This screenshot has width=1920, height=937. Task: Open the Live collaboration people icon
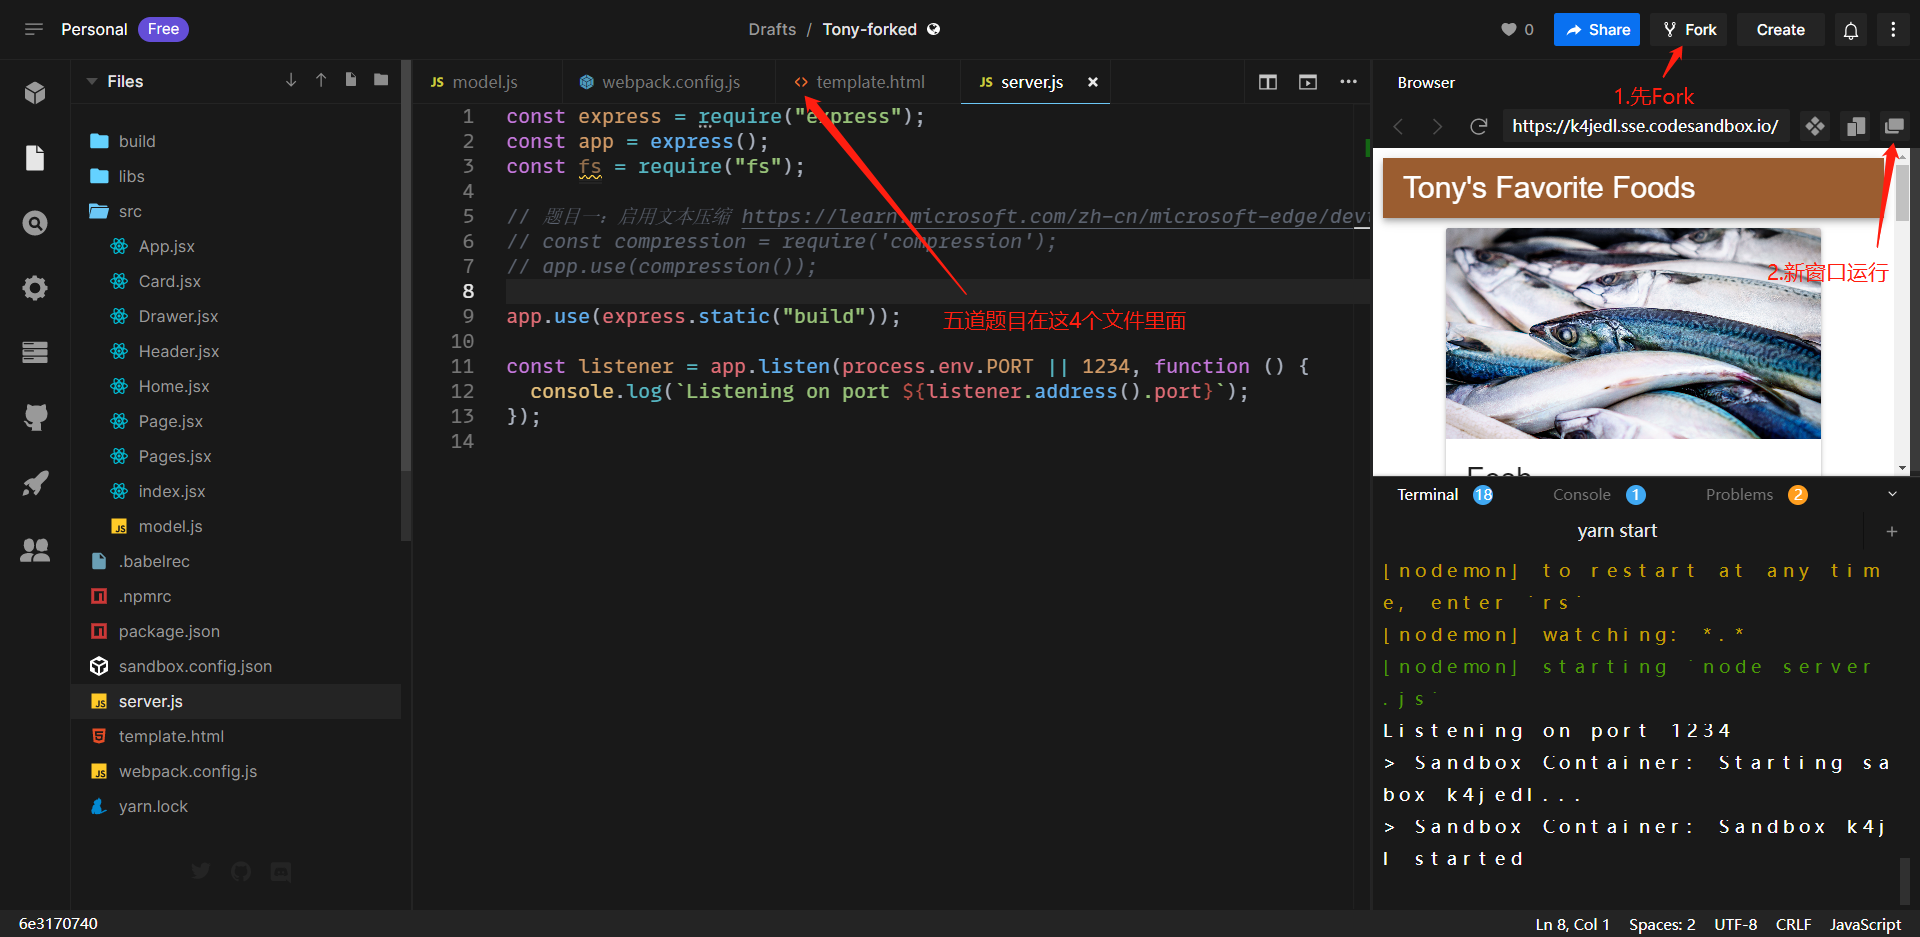(35, 549)
